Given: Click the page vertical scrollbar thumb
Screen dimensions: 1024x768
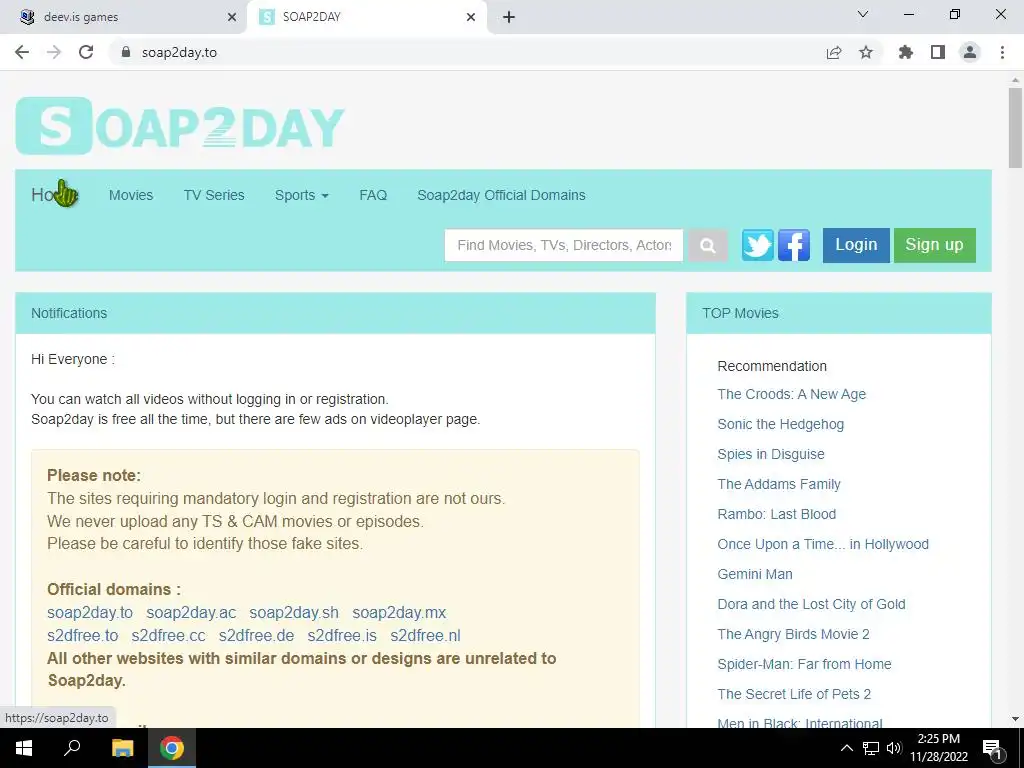Looking at the screenshot, I should pos(1015,127).
